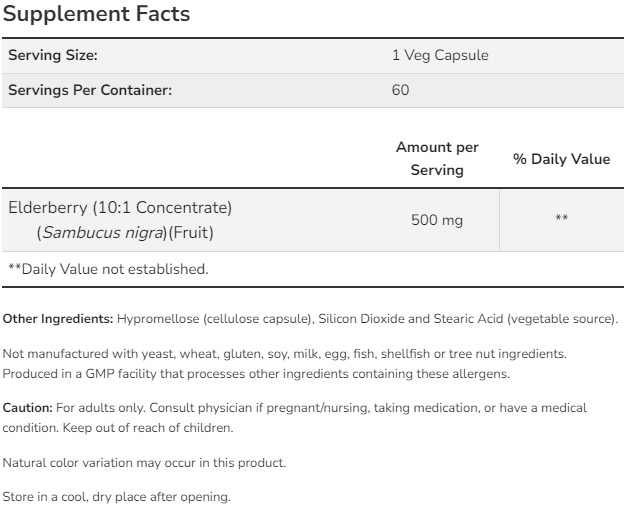The height and width of the screenshot is (509, 627).
Task: Click the Hypromellose (cellulose capsule) text
Action: 214,319
